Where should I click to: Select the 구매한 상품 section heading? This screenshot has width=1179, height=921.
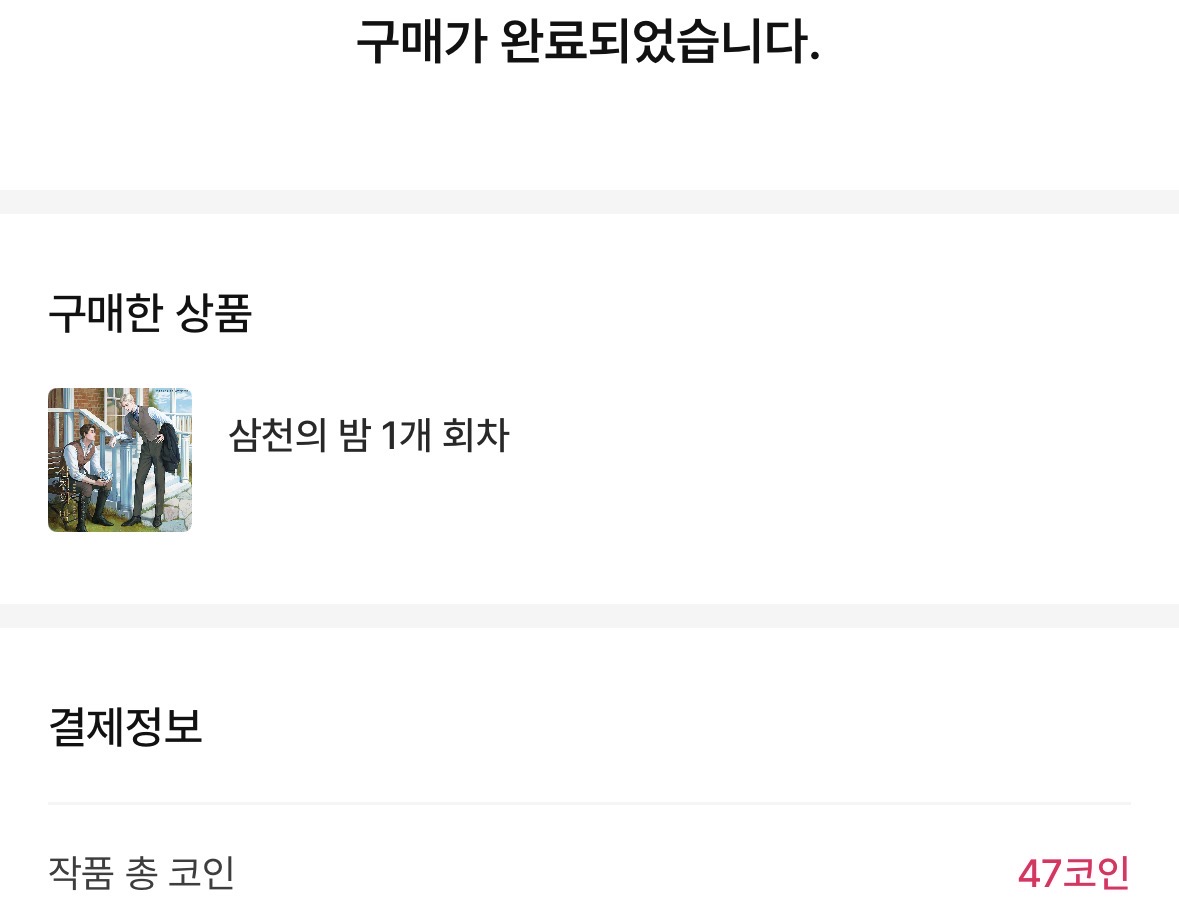[x=149, y=314]
